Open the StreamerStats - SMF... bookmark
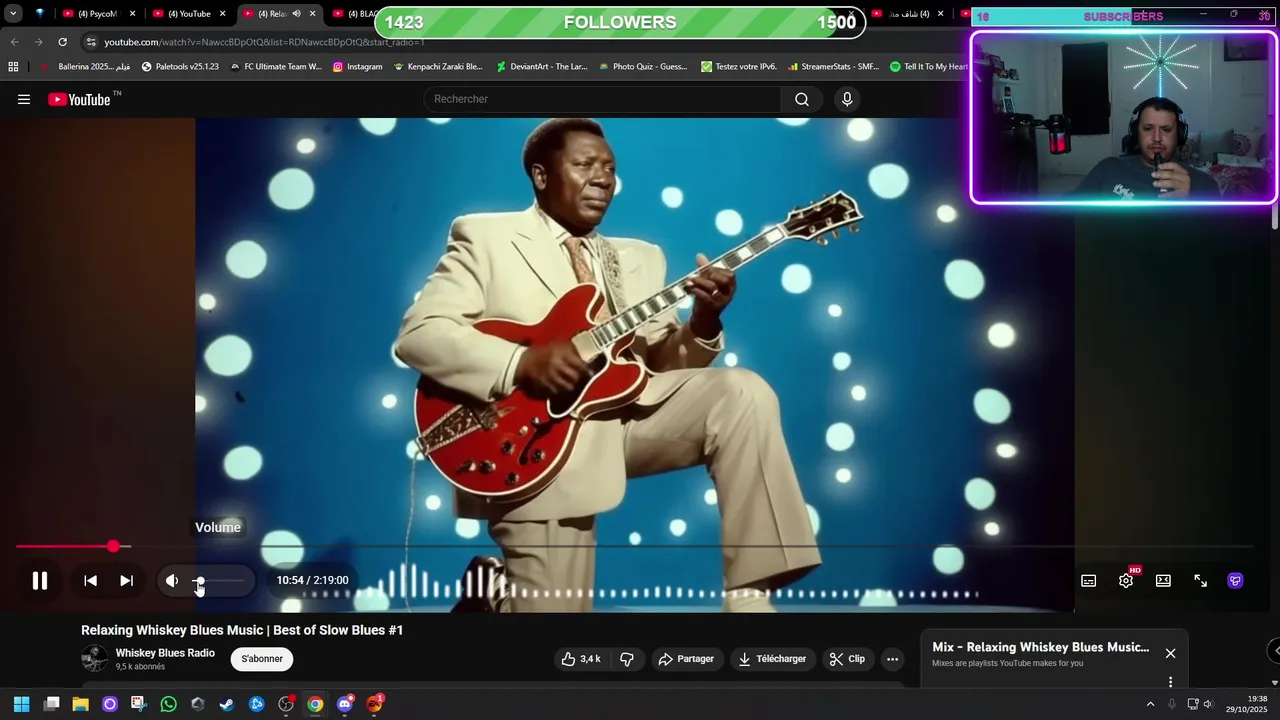 [x=833, y=67]
